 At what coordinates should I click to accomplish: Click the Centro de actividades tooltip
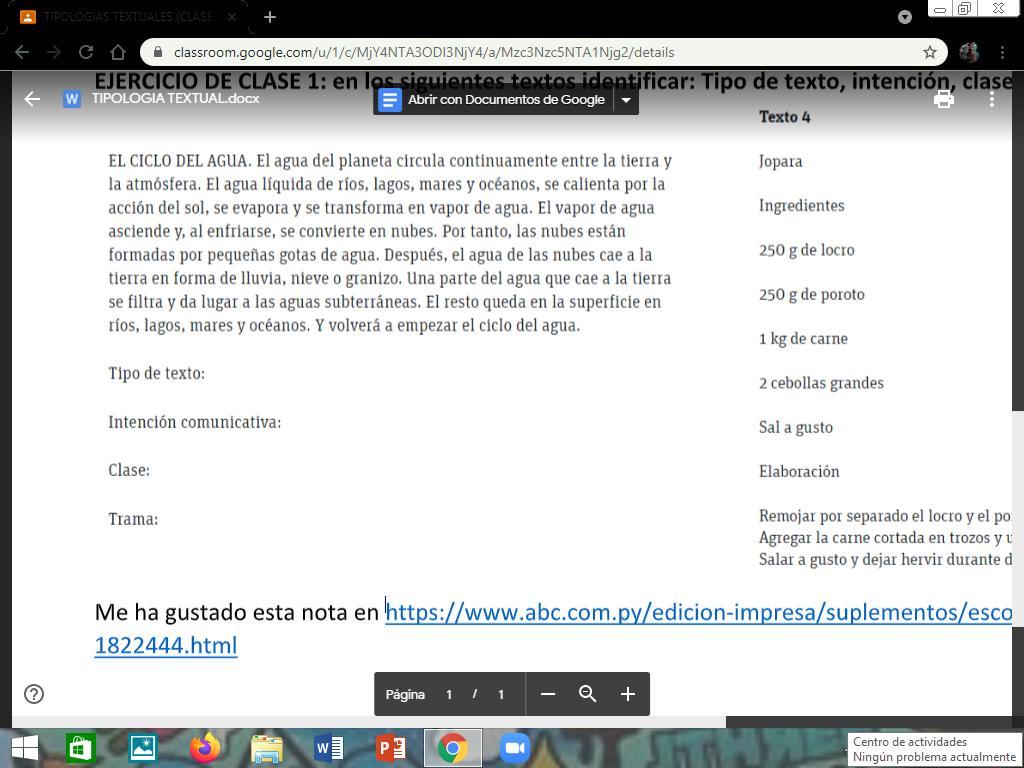pos(935,749)
